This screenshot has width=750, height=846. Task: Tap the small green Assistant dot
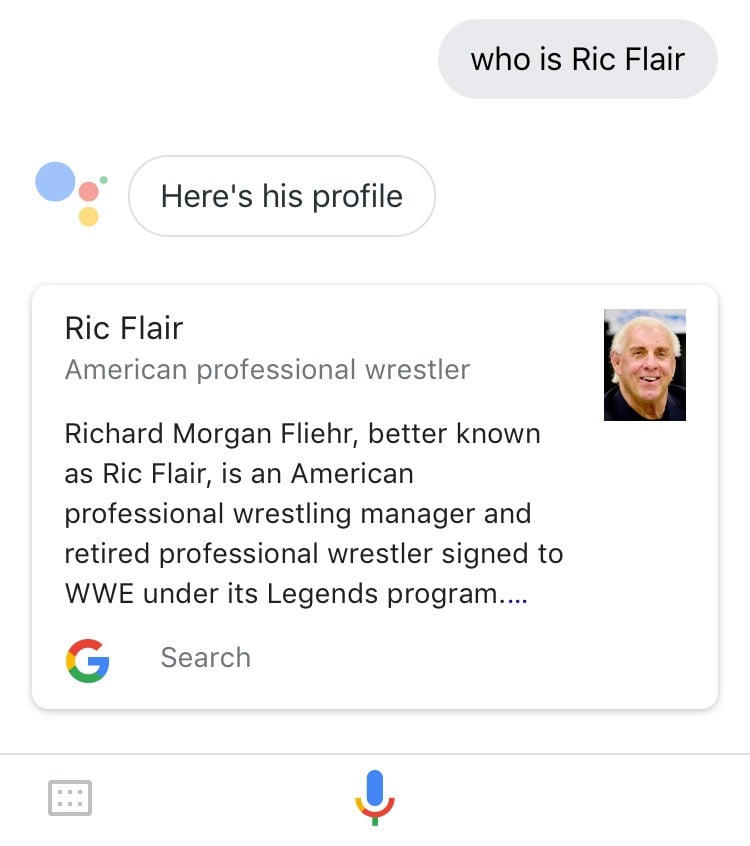[104, 180]
